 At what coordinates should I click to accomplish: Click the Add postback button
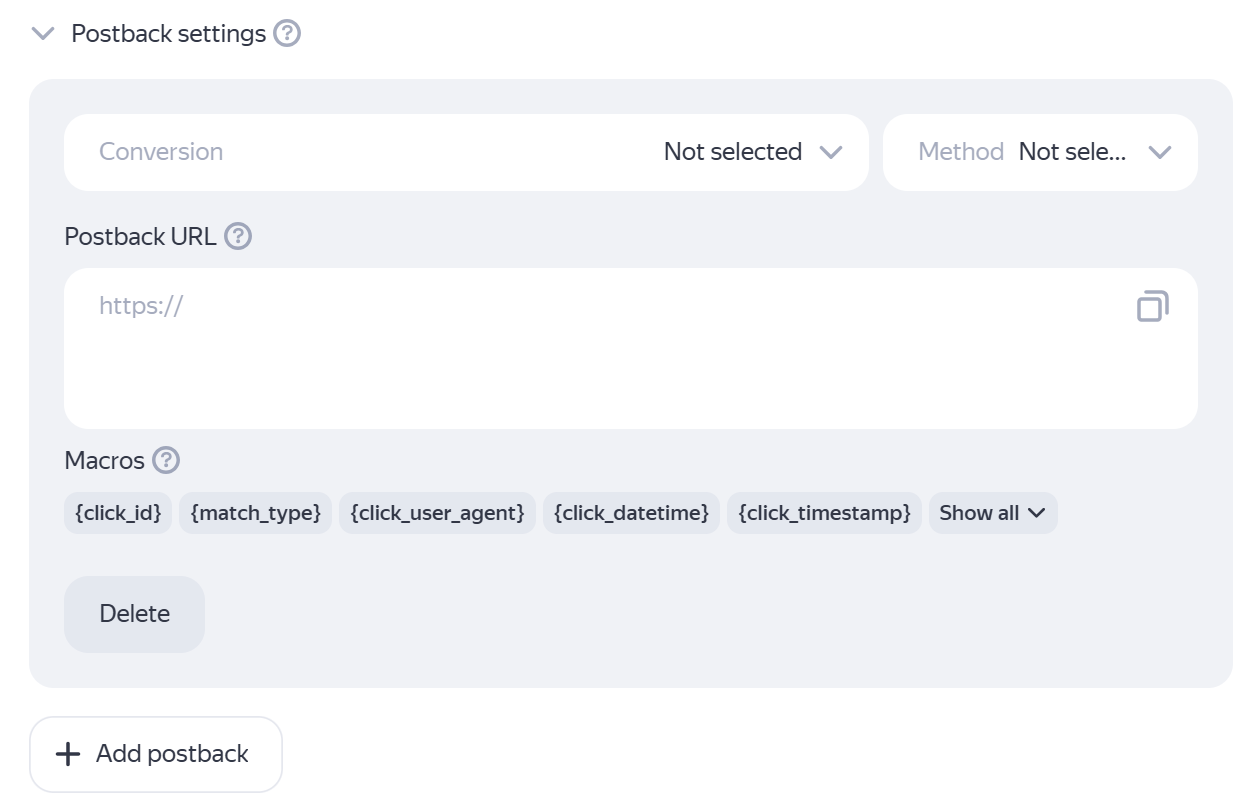156,754
